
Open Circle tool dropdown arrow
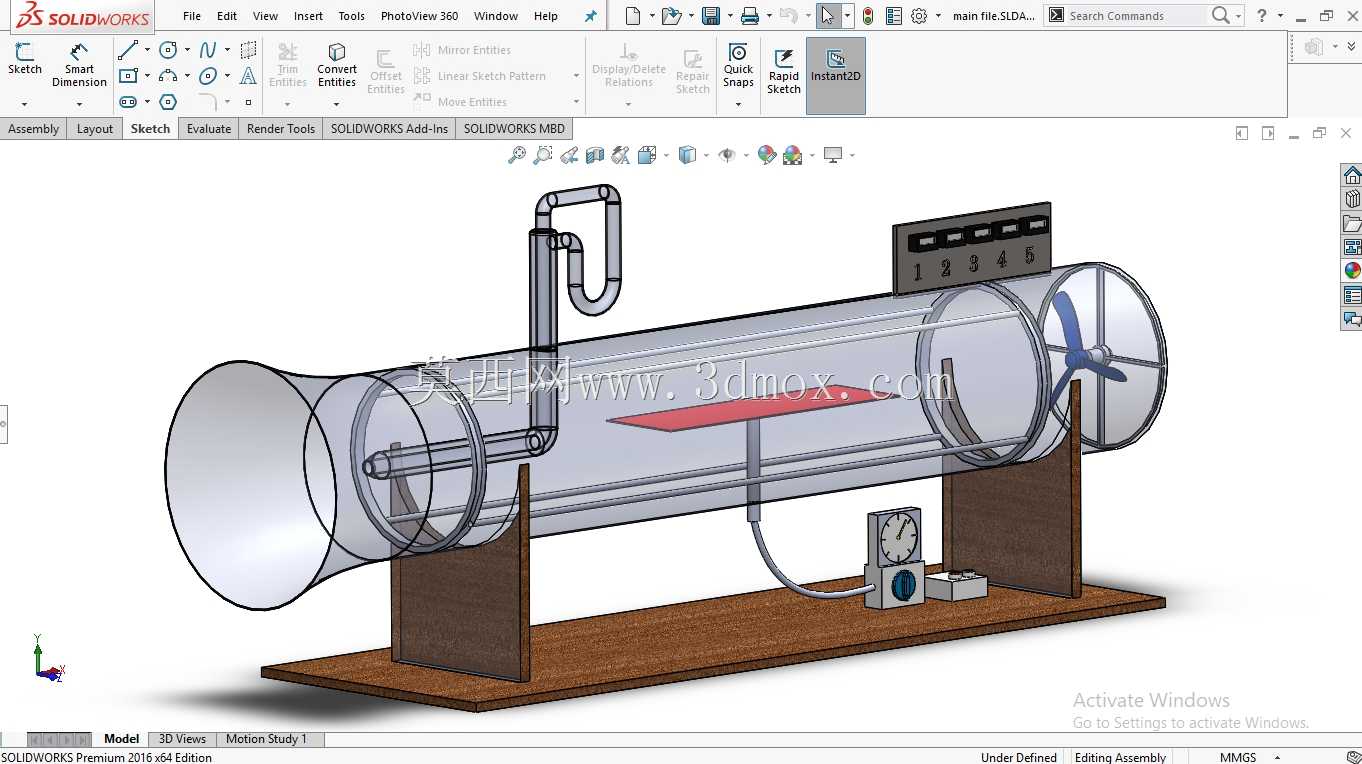click(x=187, y=50)
